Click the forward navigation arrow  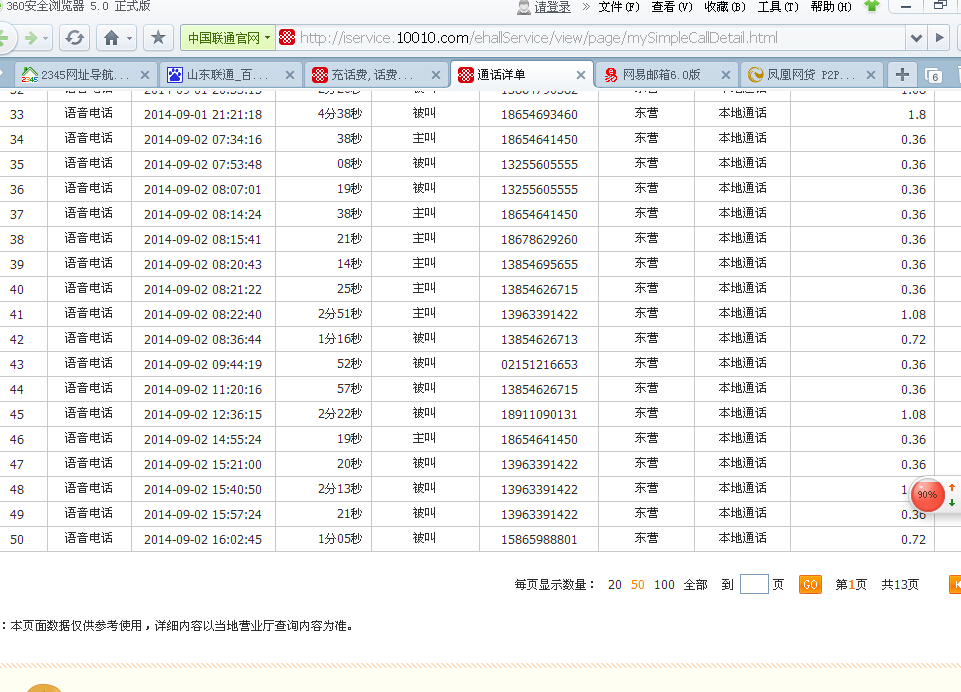[x=32, y=39]
